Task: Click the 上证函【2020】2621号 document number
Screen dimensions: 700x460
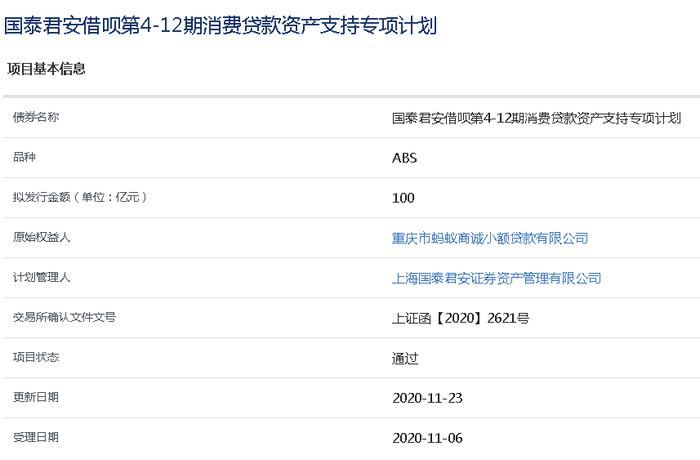Action: 460,318
